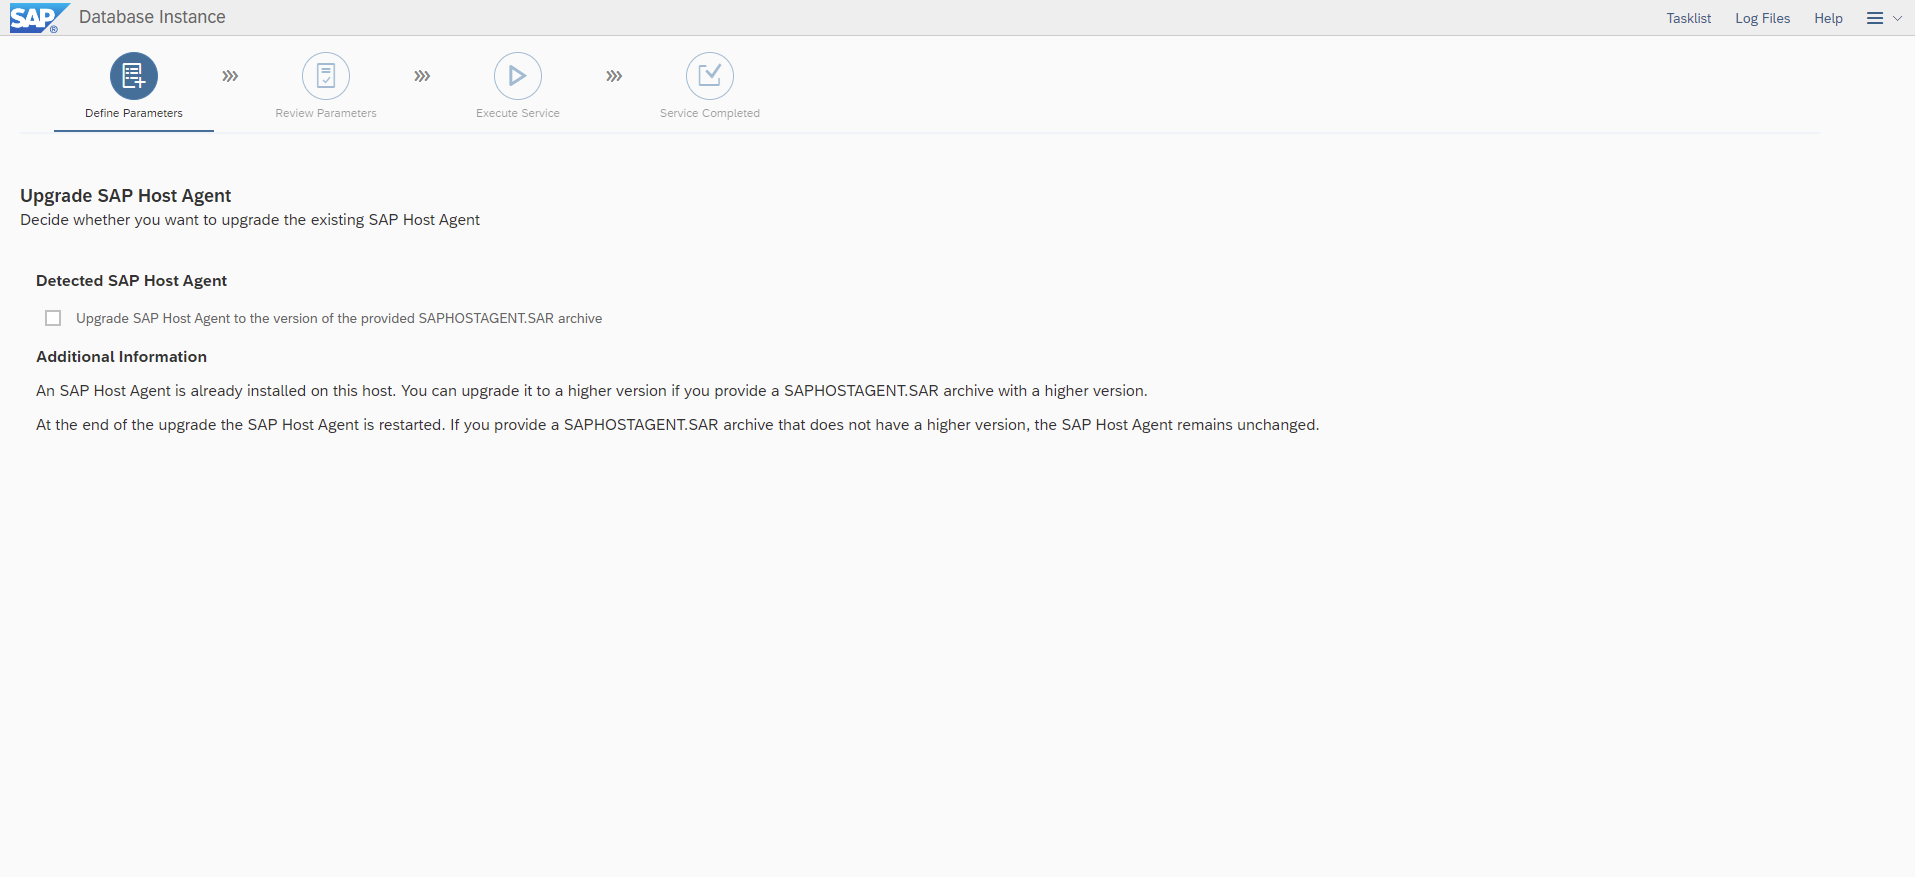Click the arrows after Review Parameters
Viewport: 1915px width, 877px height.
tap(422, 76)
